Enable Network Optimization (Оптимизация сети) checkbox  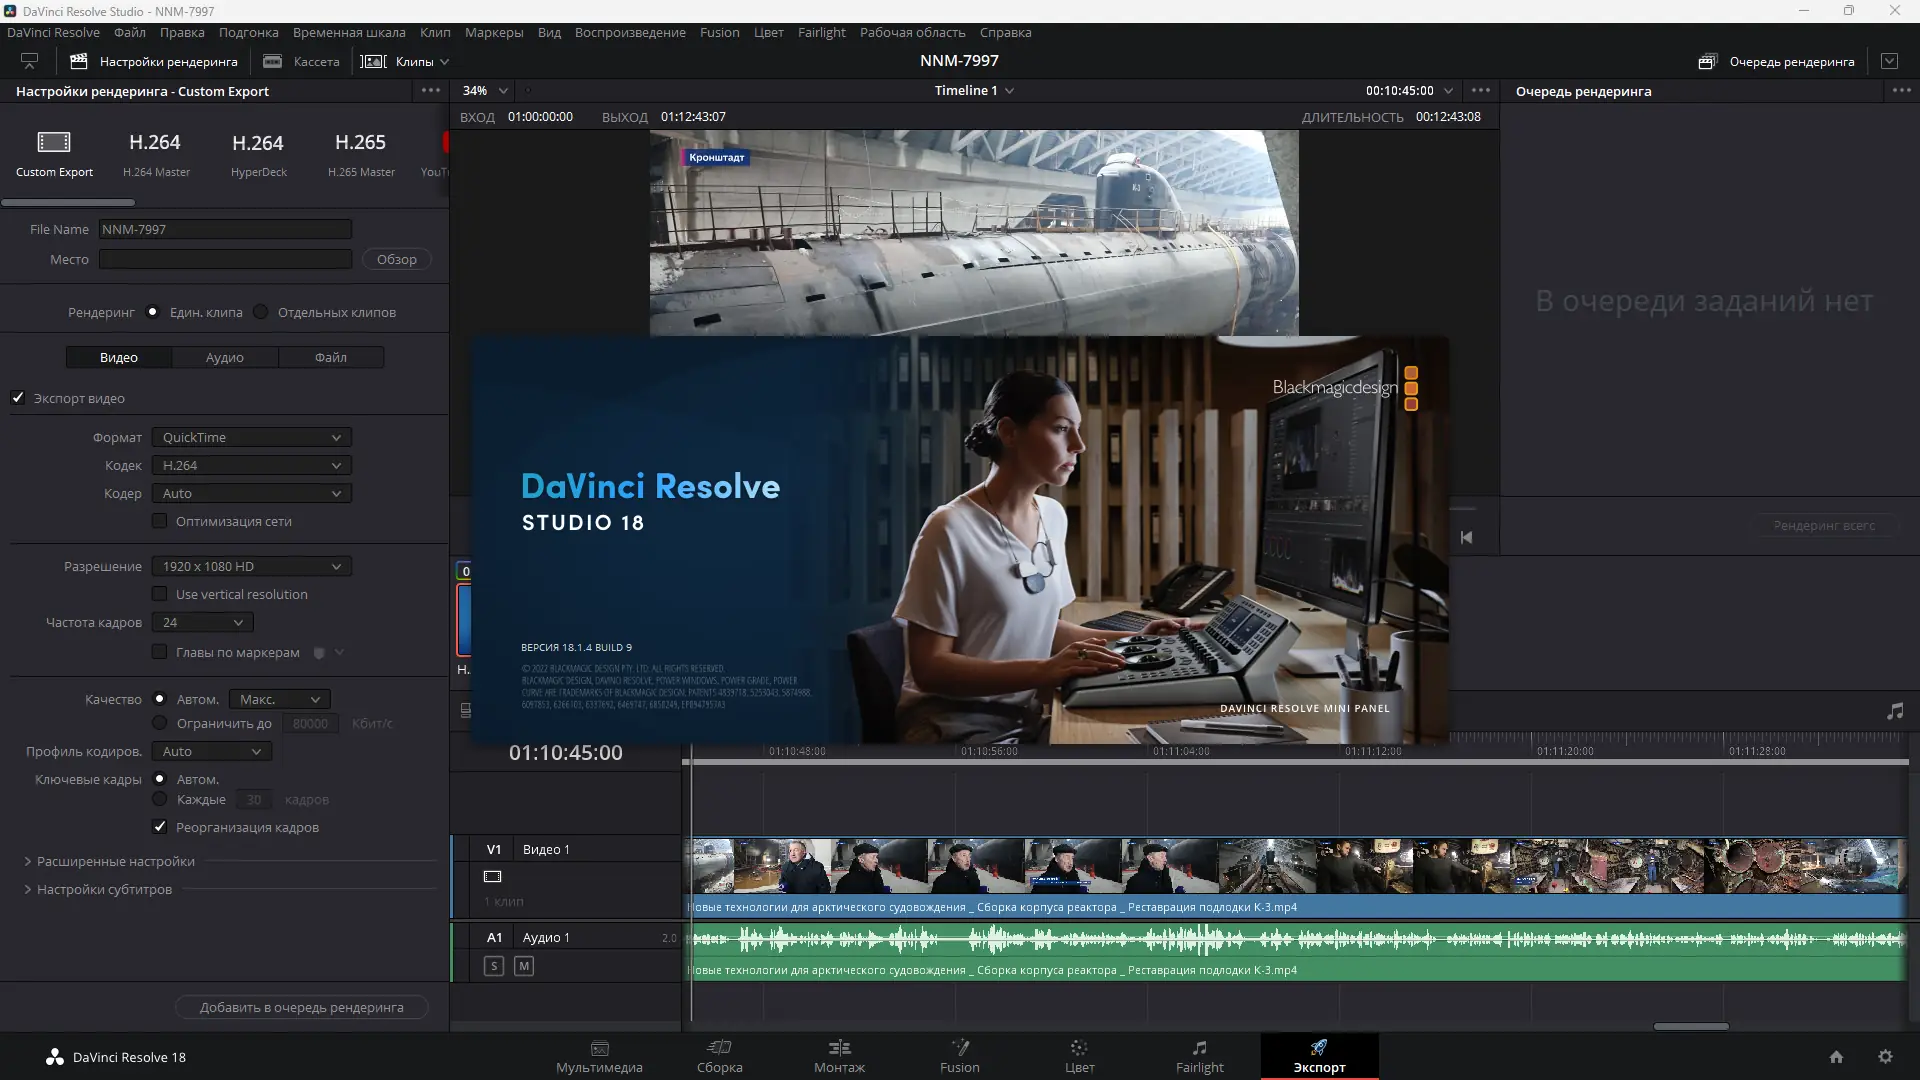[159, 521]
